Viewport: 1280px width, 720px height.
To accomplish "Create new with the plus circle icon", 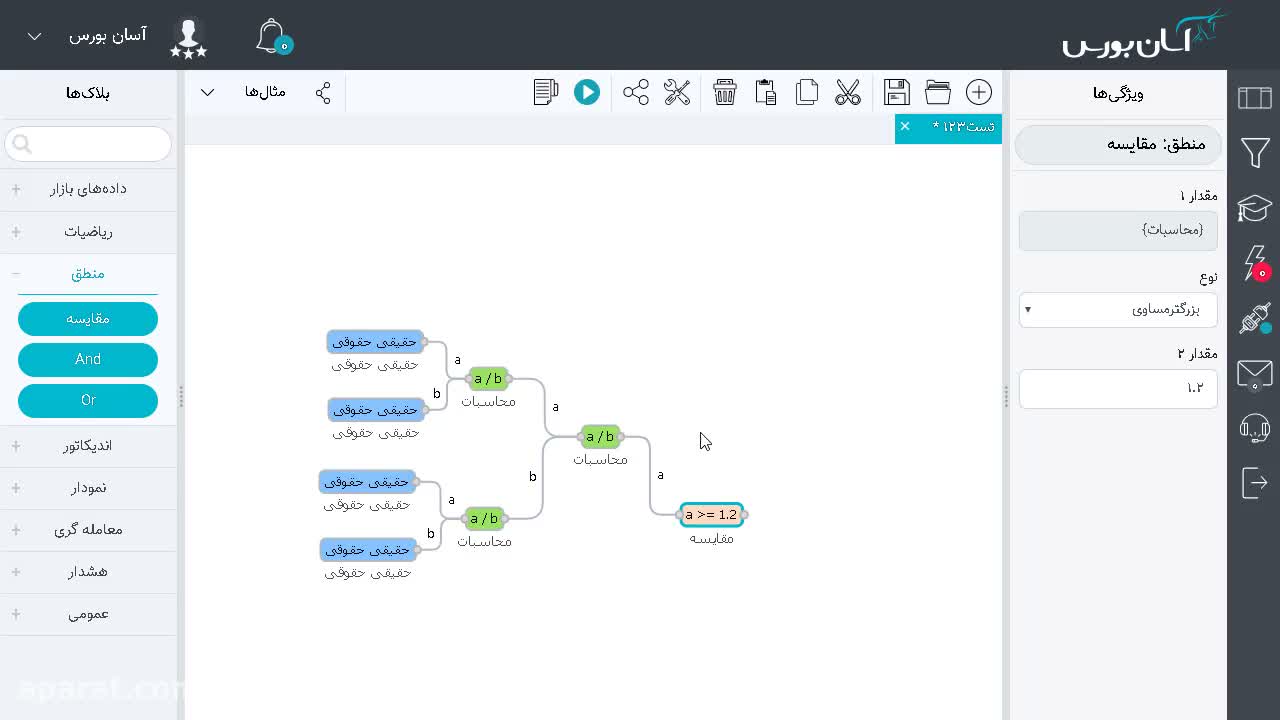I will tap(979, 92).
